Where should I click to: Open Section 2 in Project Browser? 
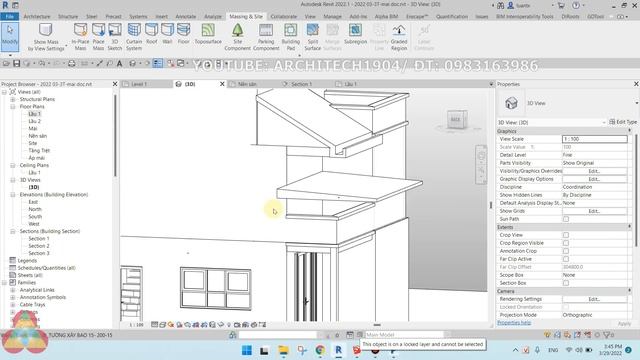tap(39, 246)
